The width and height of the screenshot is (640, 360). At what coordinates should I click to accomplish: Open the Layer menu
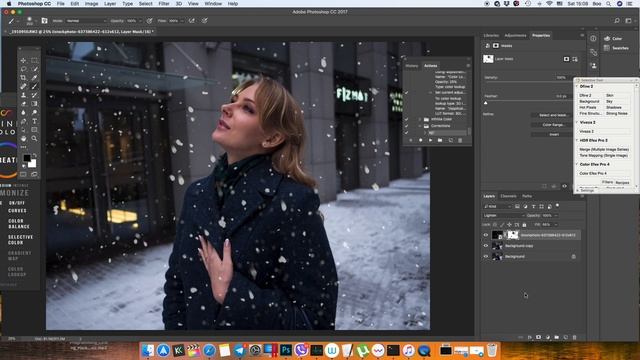click(110, 4)
